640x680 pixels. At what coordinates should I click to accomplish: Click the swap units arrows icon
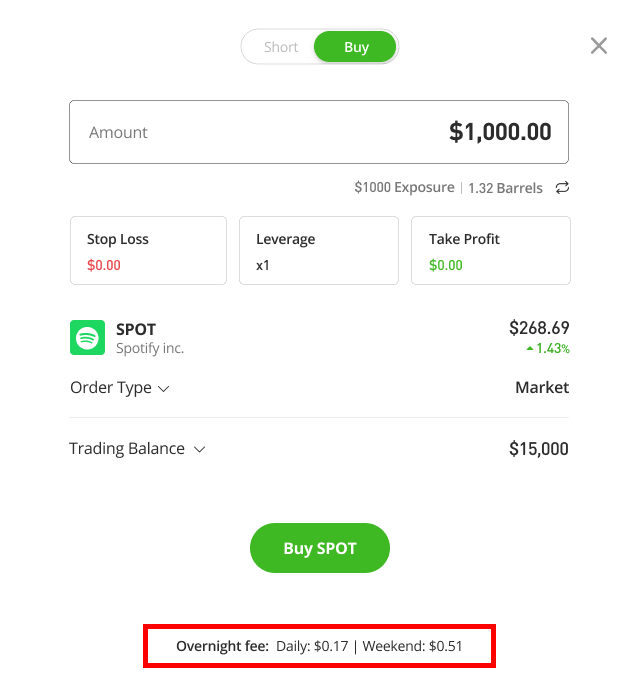(x=562, y=188)
